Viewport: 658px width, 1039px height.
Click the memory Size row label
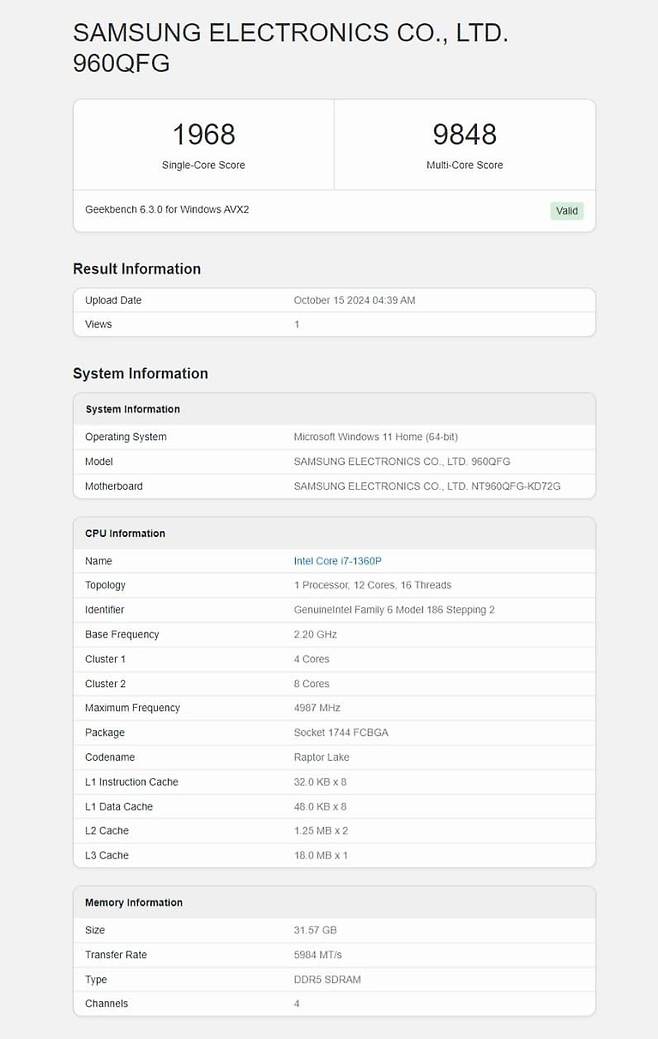pyautogui.click(x=95, y=930)
